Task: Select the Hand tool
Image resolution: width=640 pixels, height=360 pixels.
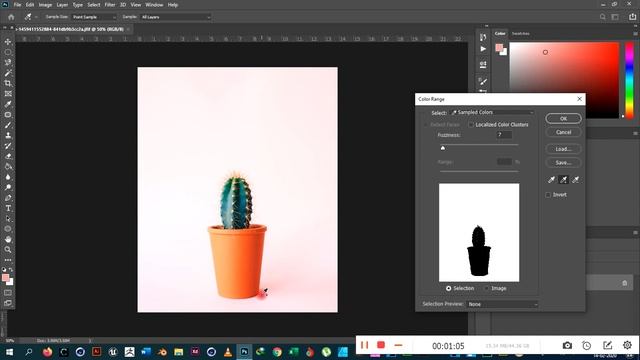Action: click(x=8, y=239)
